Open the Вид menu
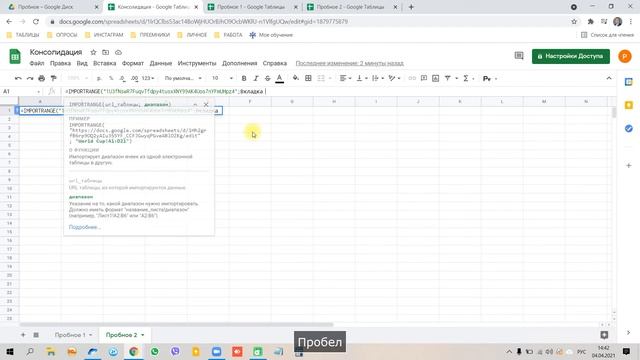The height and width of the screenshot is (360, 640). point(82,63)
